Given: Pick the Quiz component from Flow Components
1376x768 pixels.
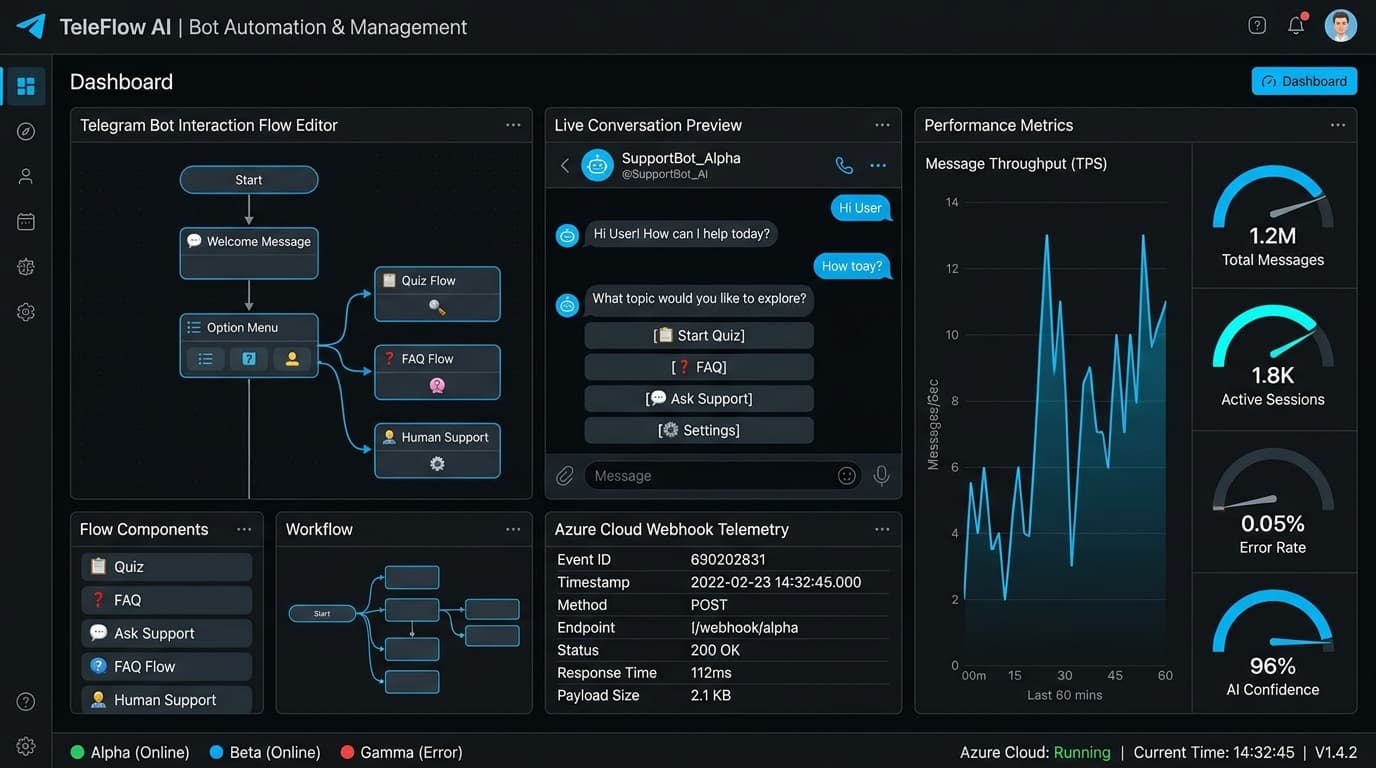Looking at the screenshot, I should coord(167,567).
